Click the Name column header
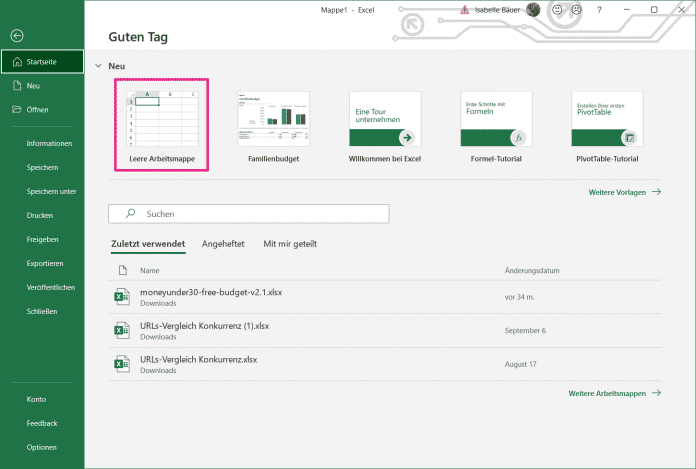 (x=150, y=270)
